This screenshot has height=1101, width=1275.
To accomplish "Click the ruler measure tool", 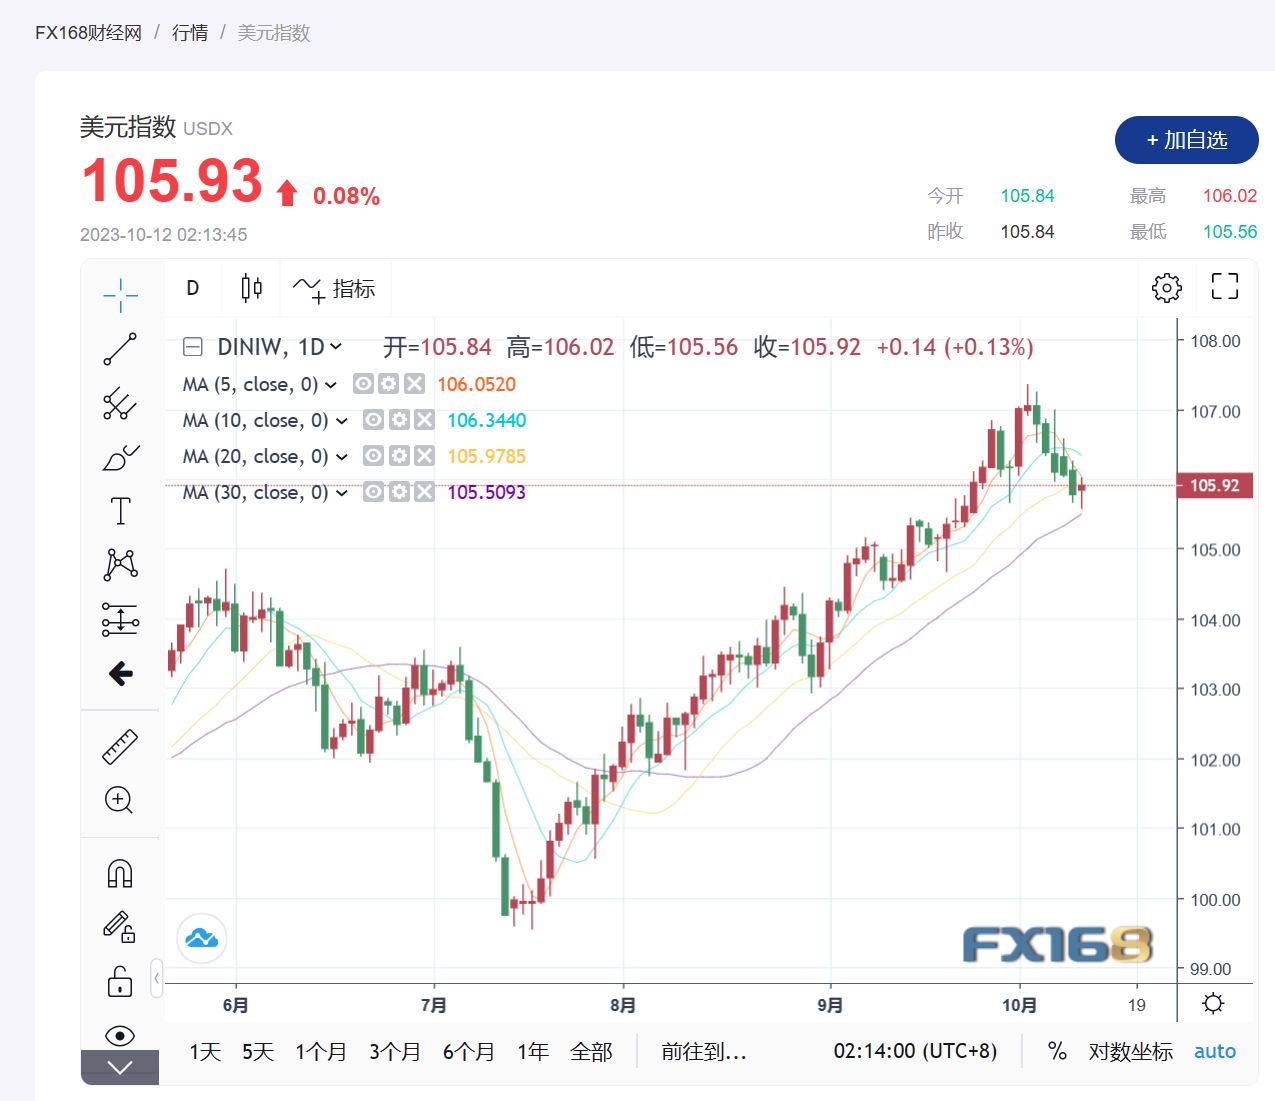I will 120,747.
